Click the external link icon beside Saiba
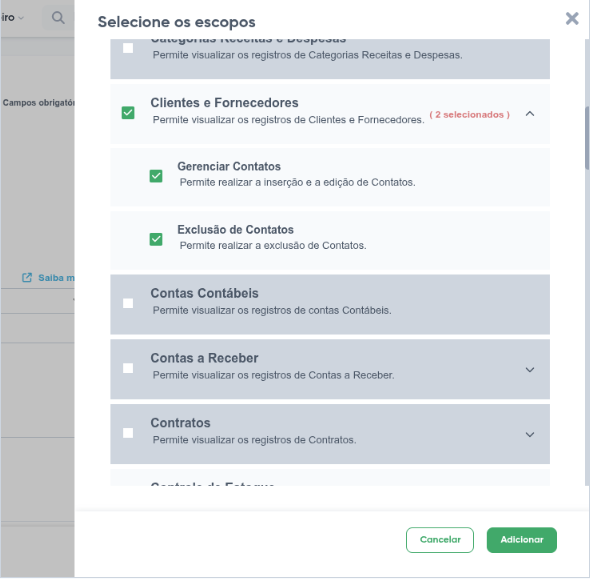The height and width of the screenshot is (579, 590). pos(27,278)
